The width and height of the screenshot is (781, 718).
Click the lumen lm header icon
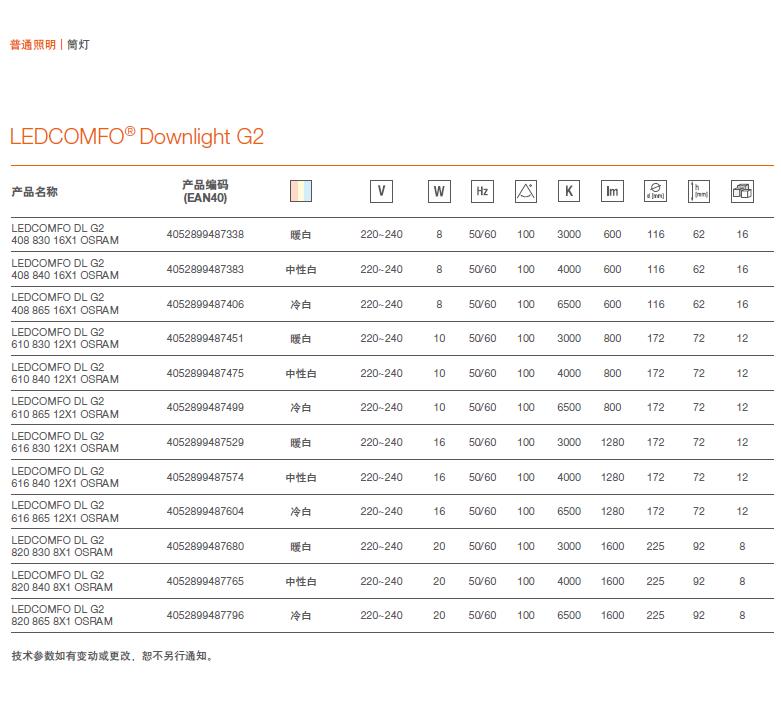click(x=612, y=191)
